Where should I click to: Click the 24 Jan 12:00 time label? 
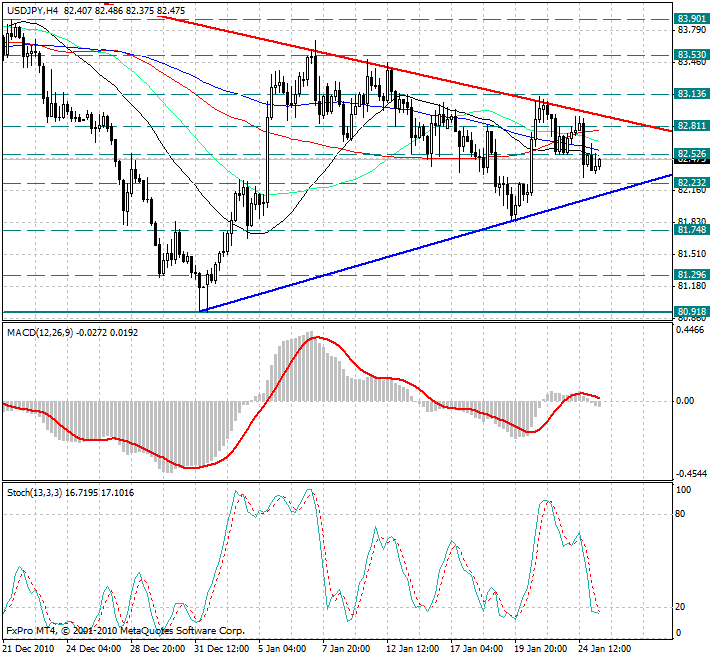(606, 649)
